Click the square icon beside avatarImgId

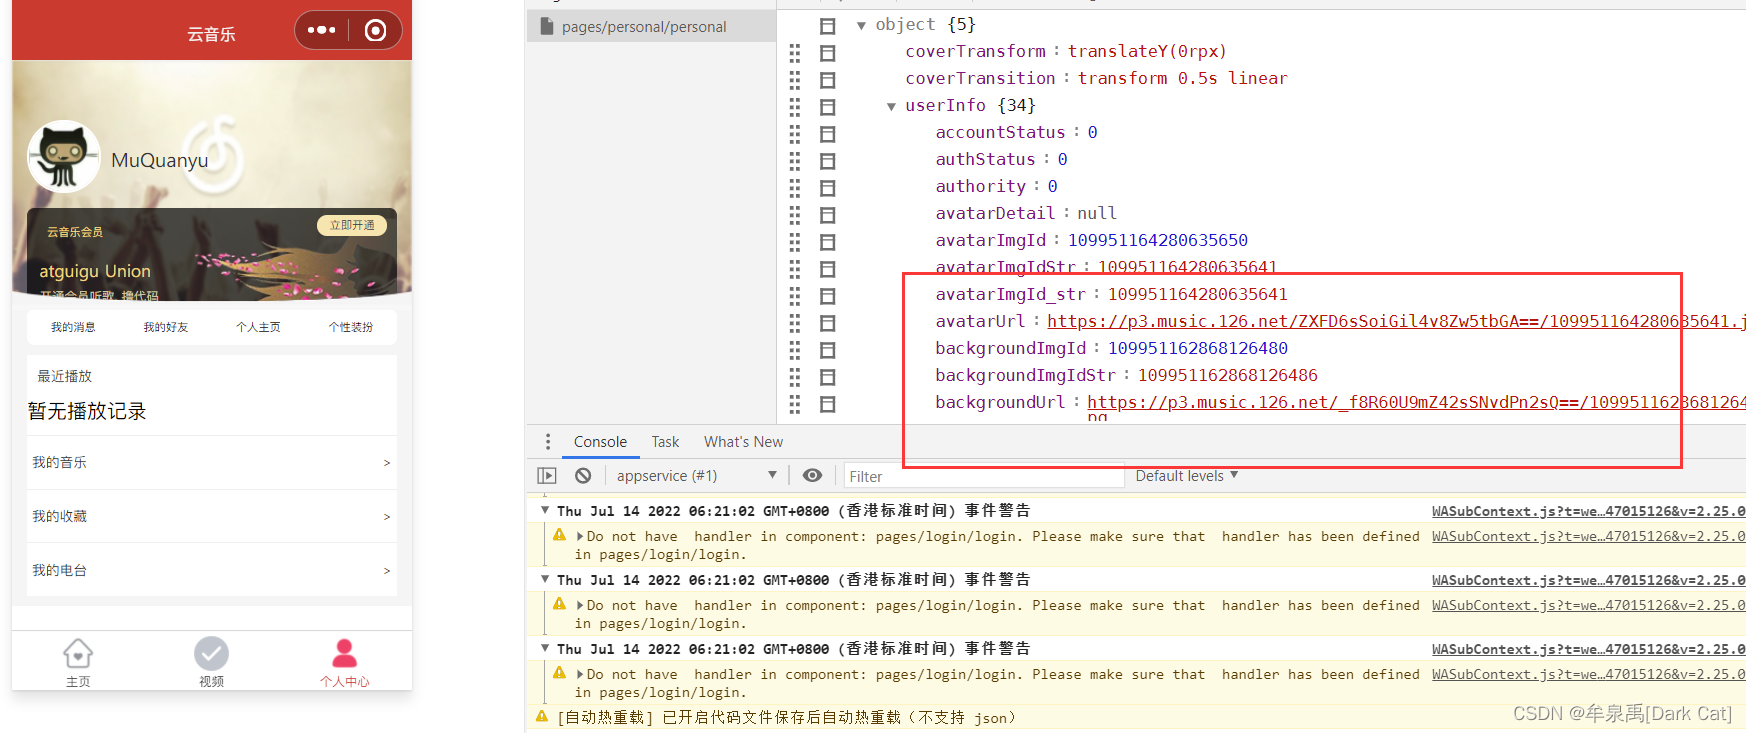tap(827, 242)
